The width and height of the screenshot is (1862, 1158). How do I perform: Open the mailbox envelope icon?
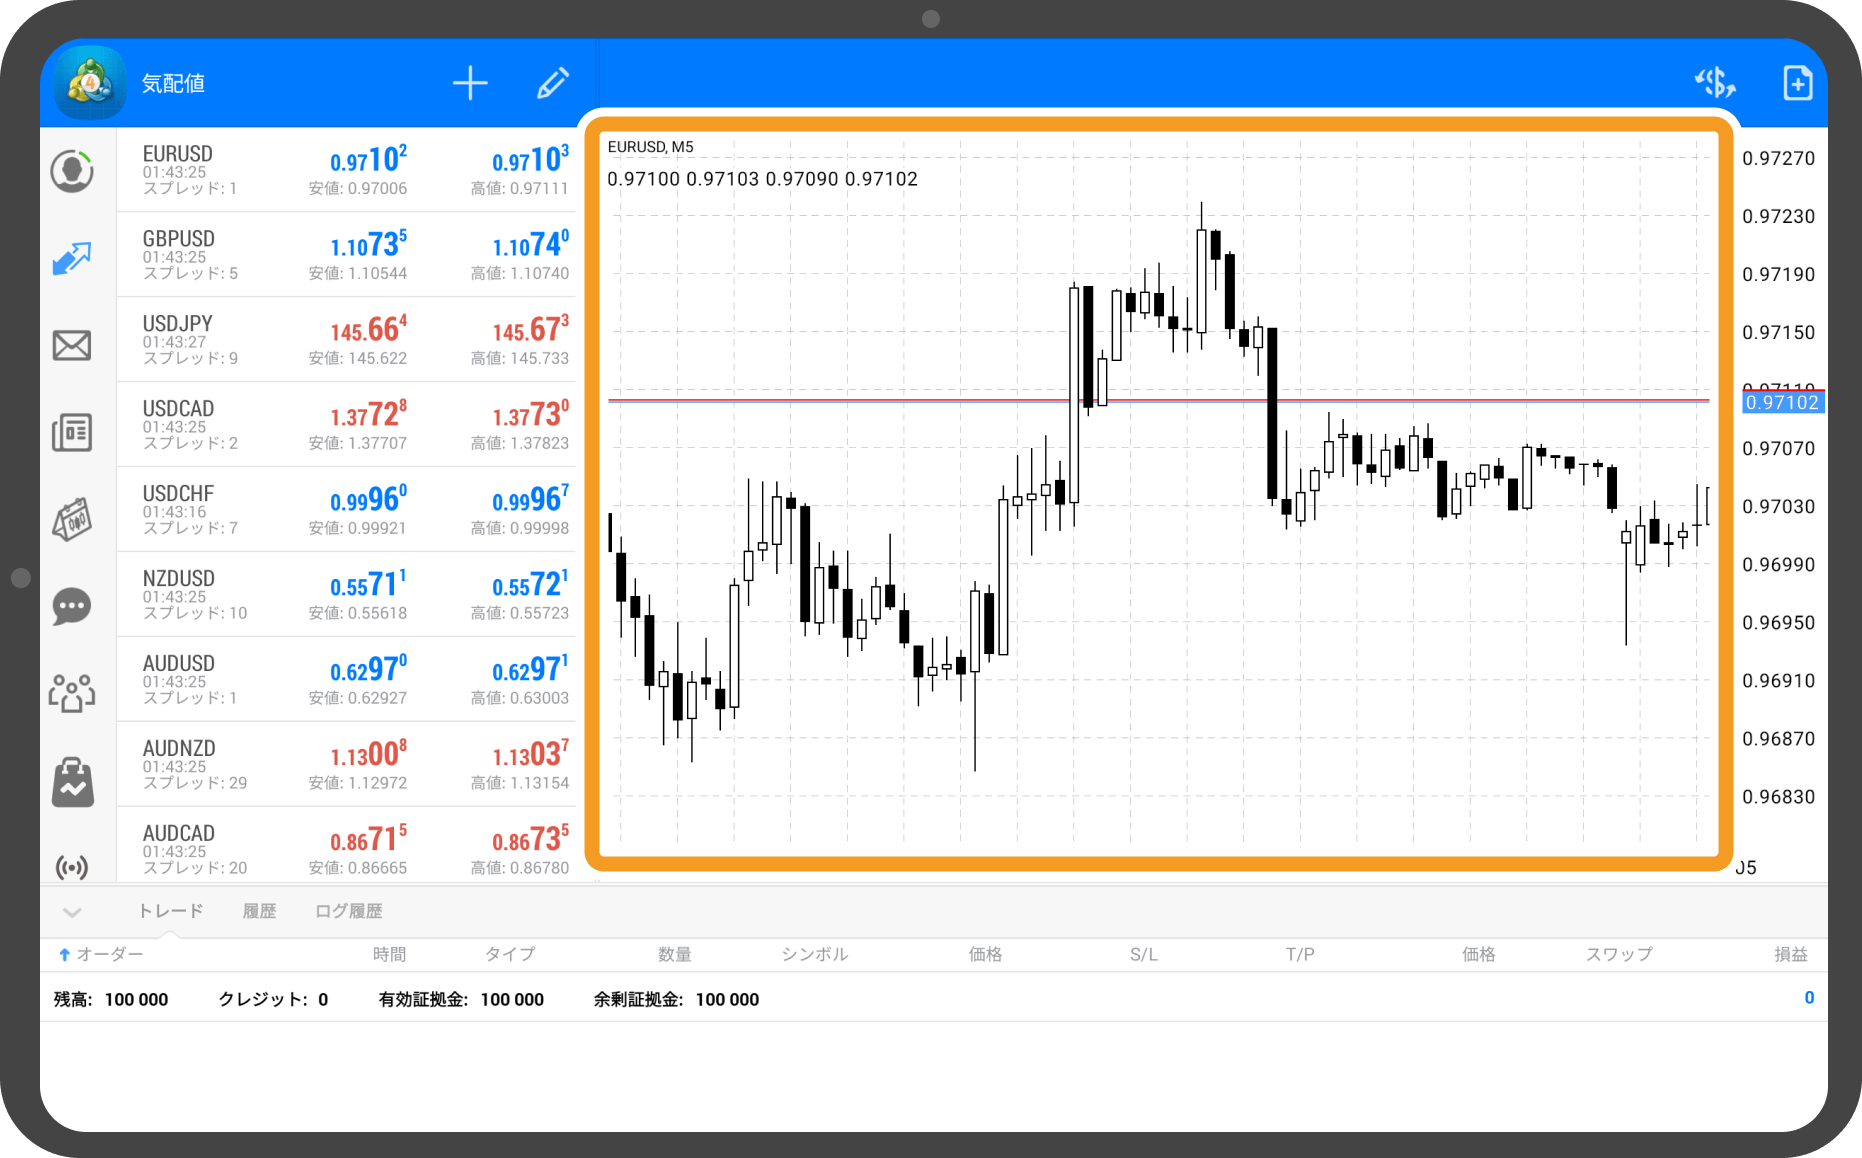[x=72, y=346]
